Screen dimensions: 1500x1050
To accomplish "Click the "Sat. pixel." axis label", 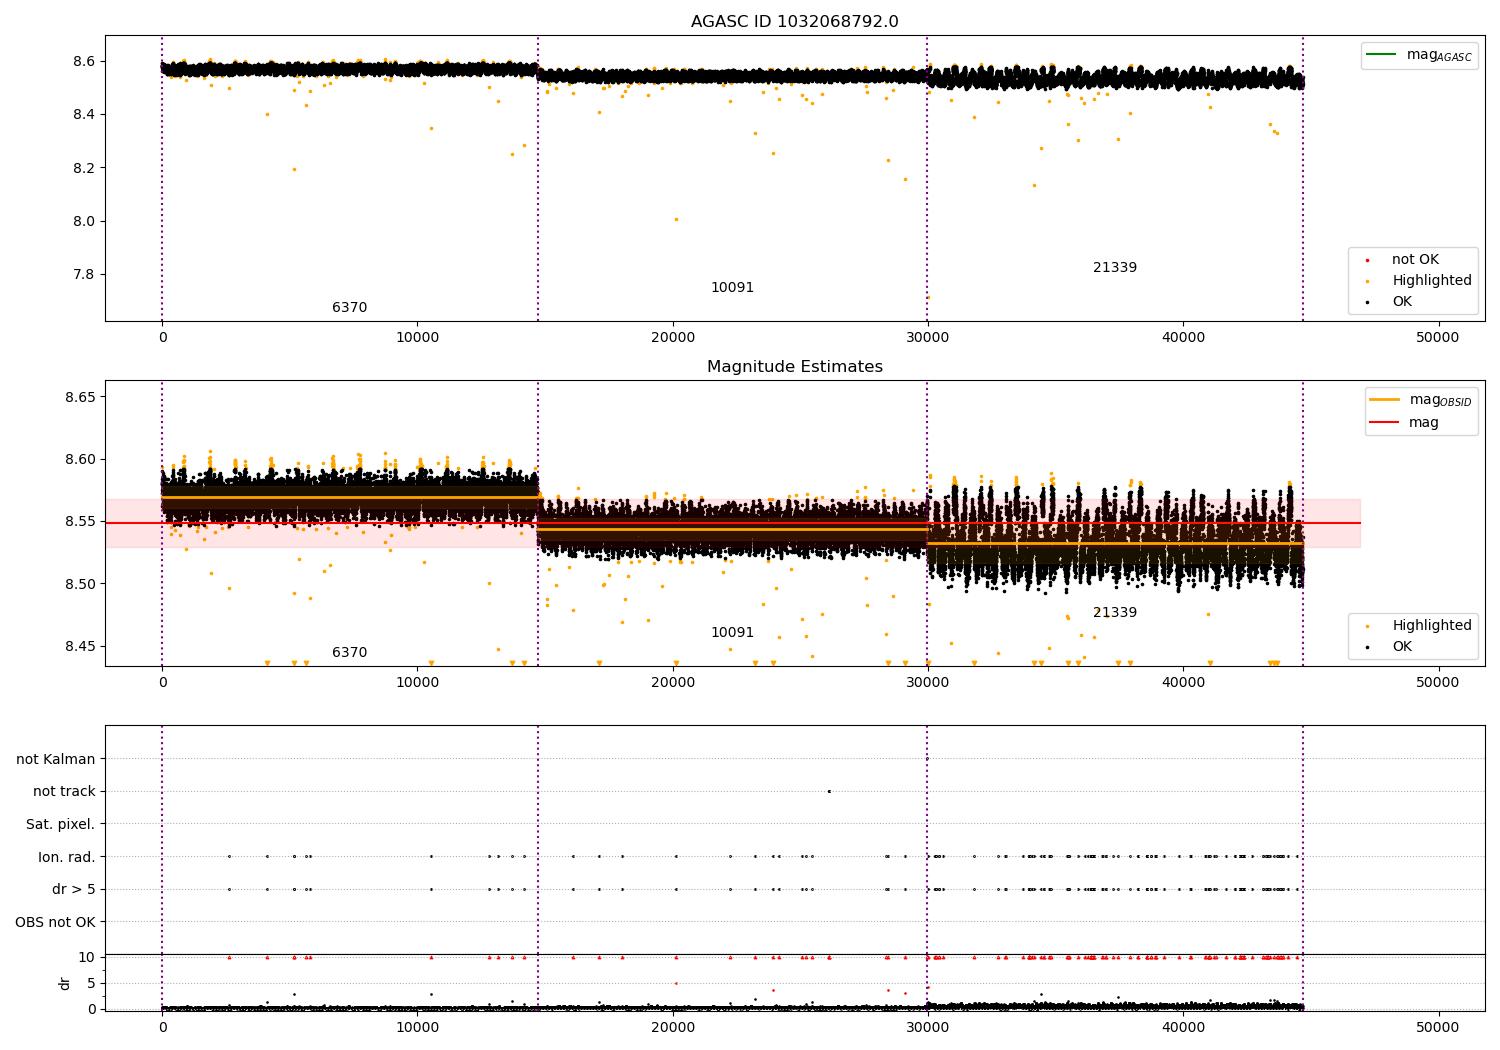I will (x=61, y=825).
